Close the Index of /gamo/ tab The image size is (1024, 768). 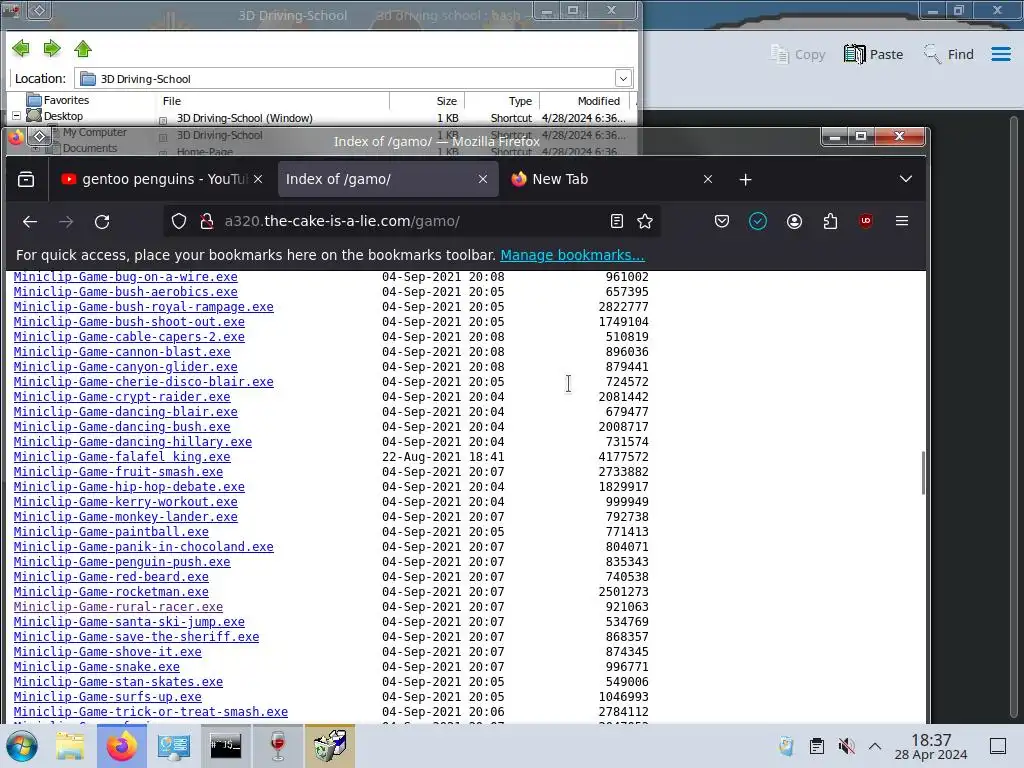pyautogui.click(x=483, y=179)
